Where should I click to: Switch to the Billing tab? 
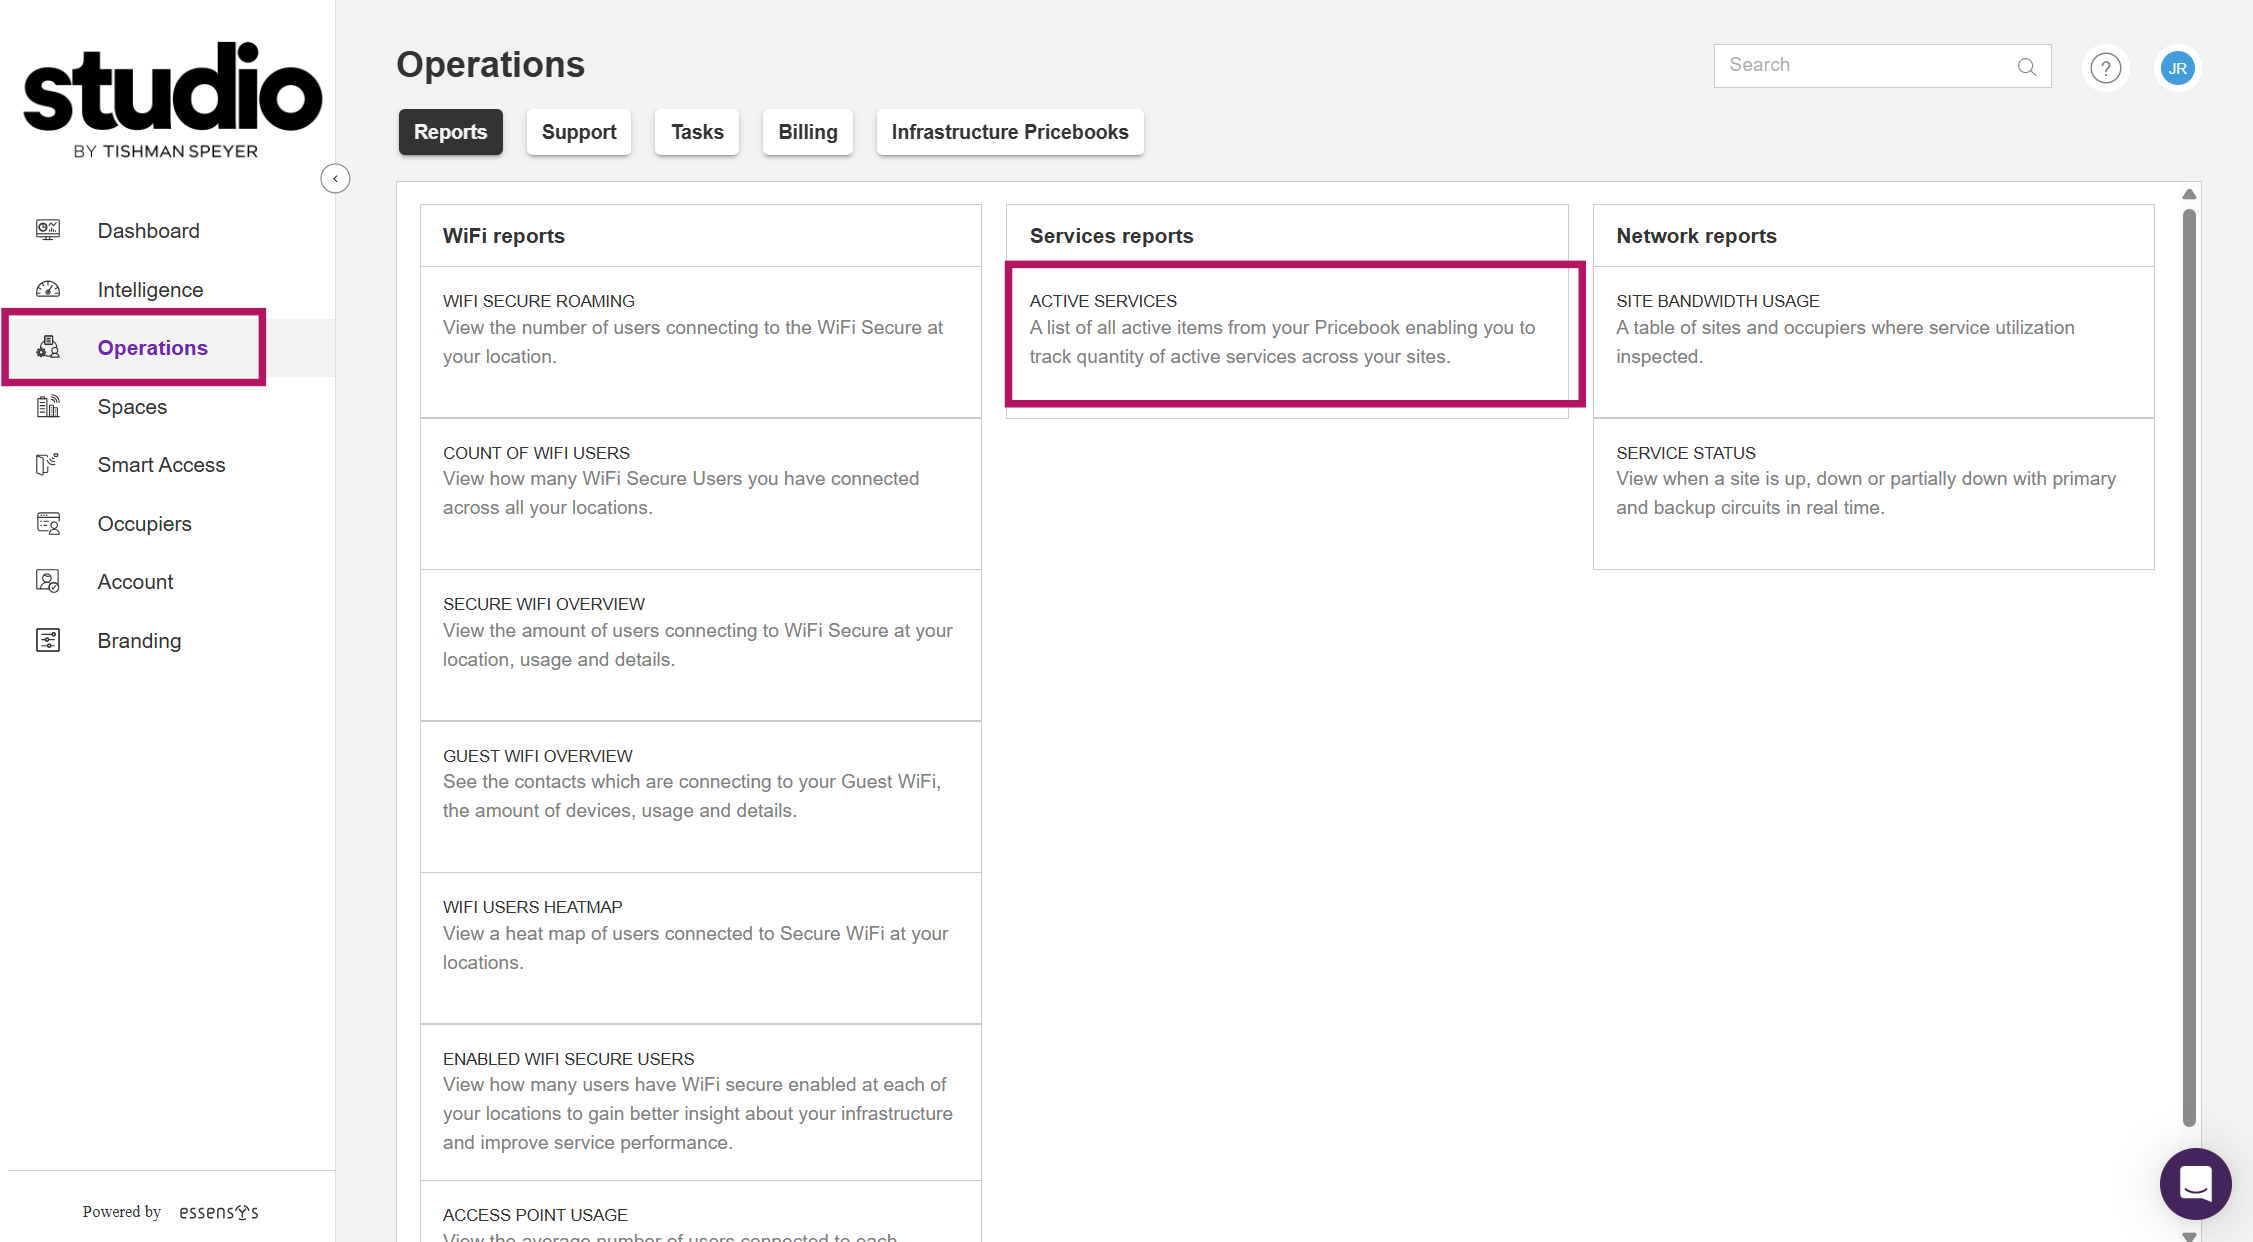pos(807,132)
